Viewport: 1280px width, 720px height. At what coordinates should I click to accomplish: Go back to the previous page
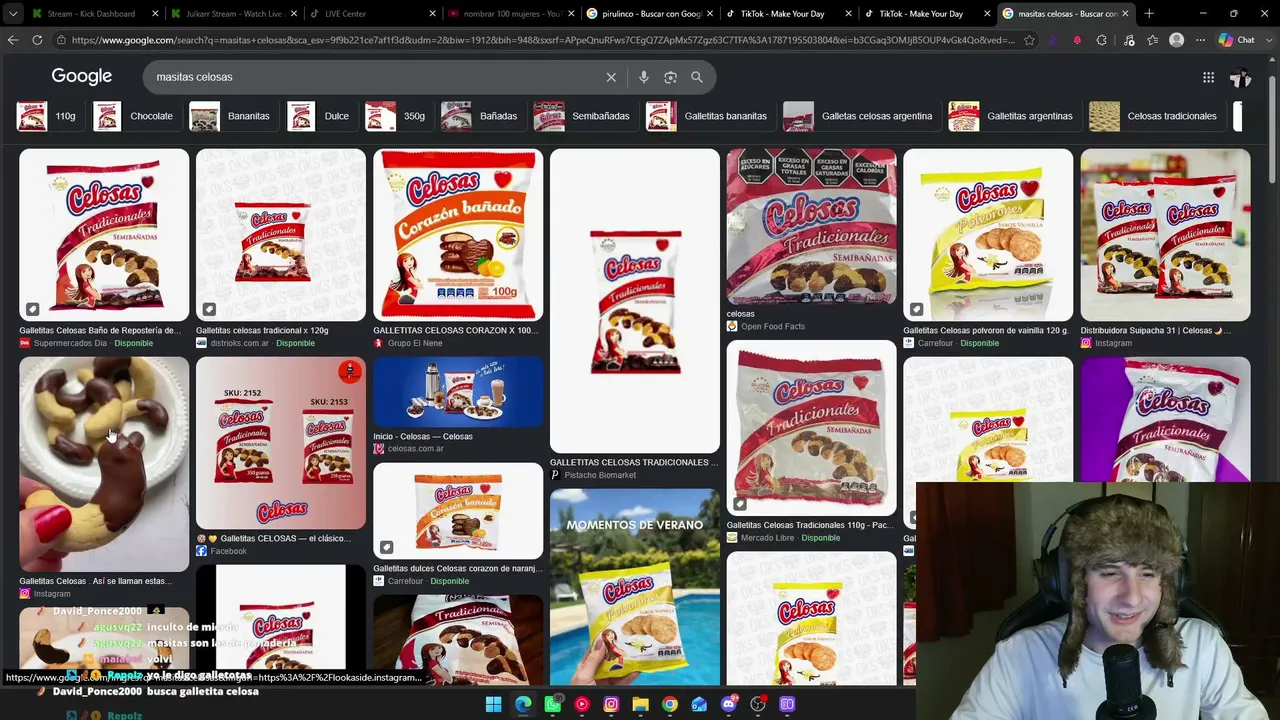coord(12,40)
